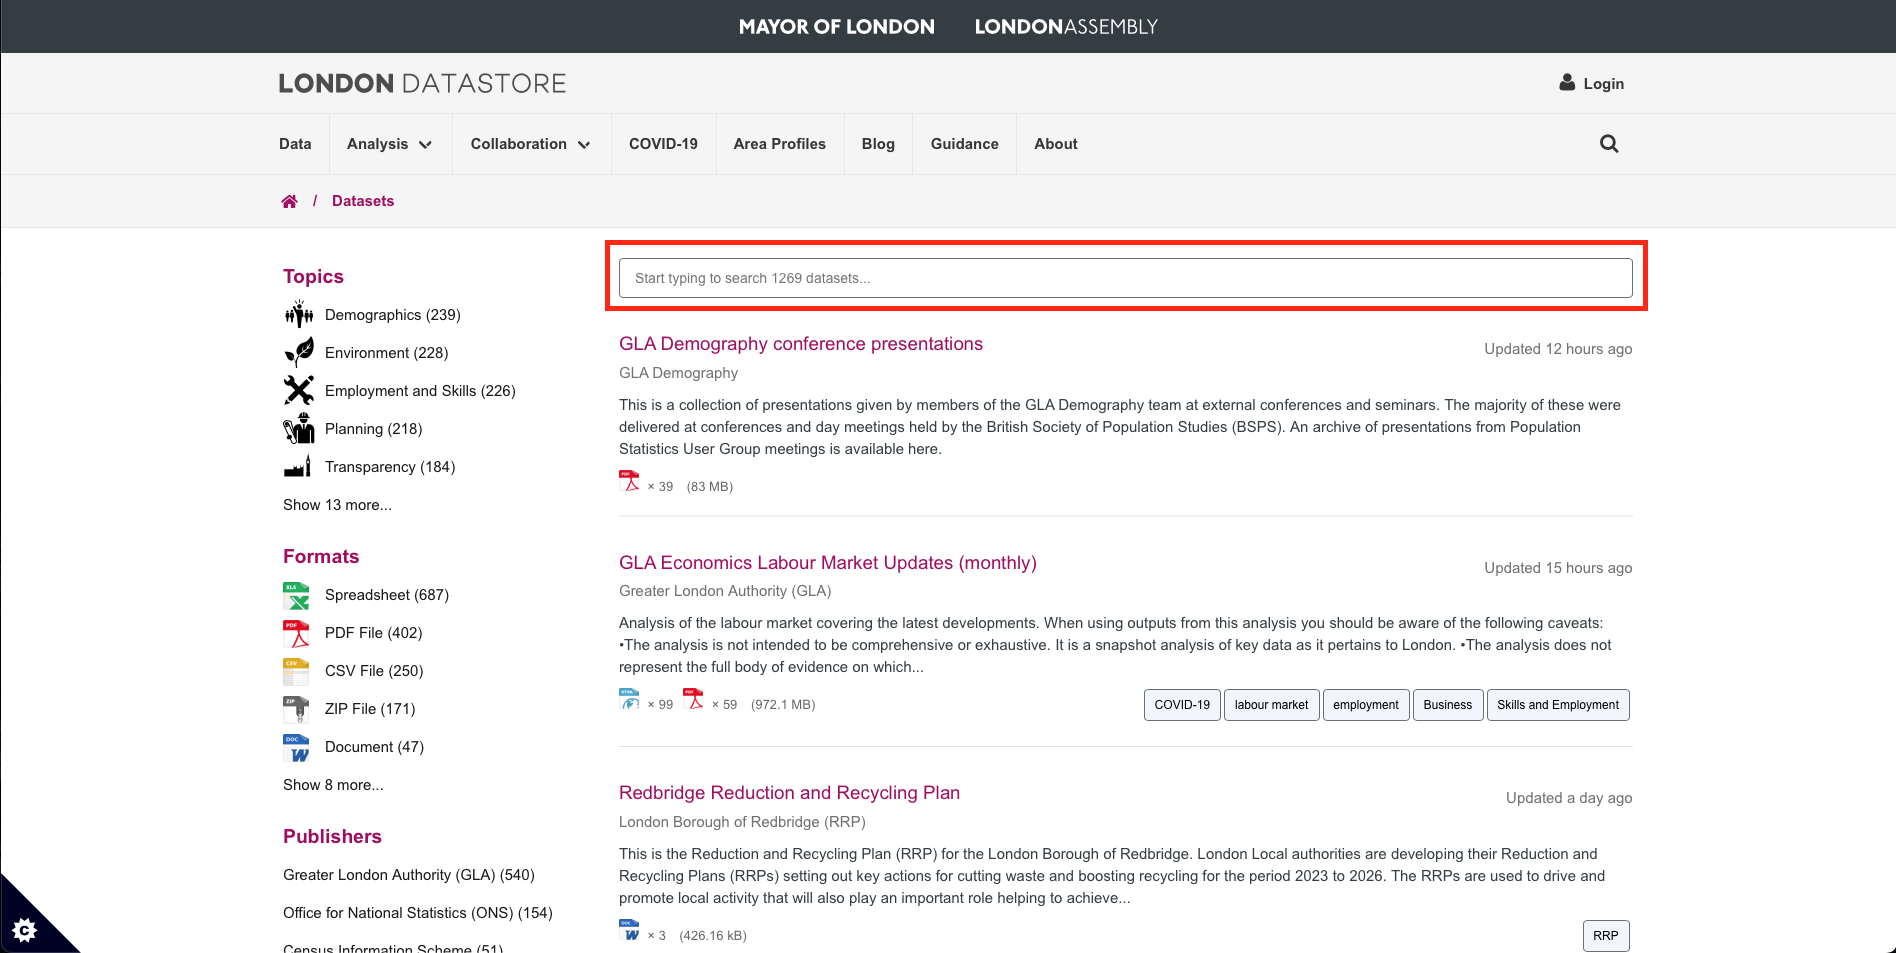Open the cookie settings gear icon
This screenshot has width=1896, height=953.
coord(25,930)
